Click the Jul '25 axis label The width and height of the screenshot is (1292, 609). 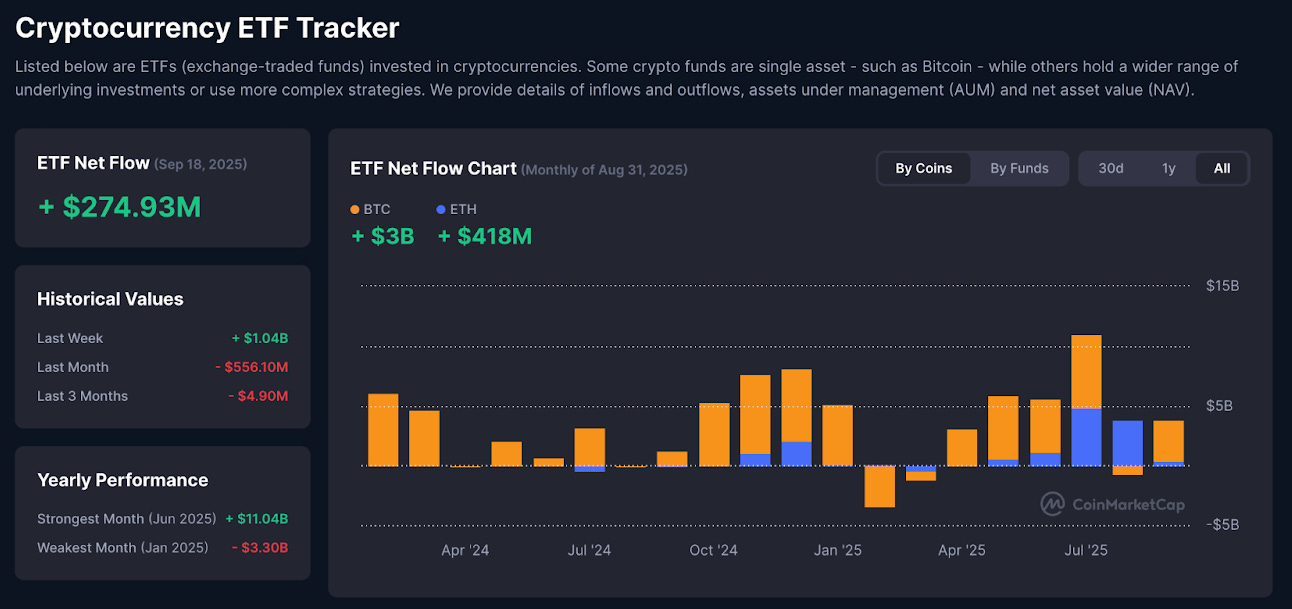(1086, 550)
